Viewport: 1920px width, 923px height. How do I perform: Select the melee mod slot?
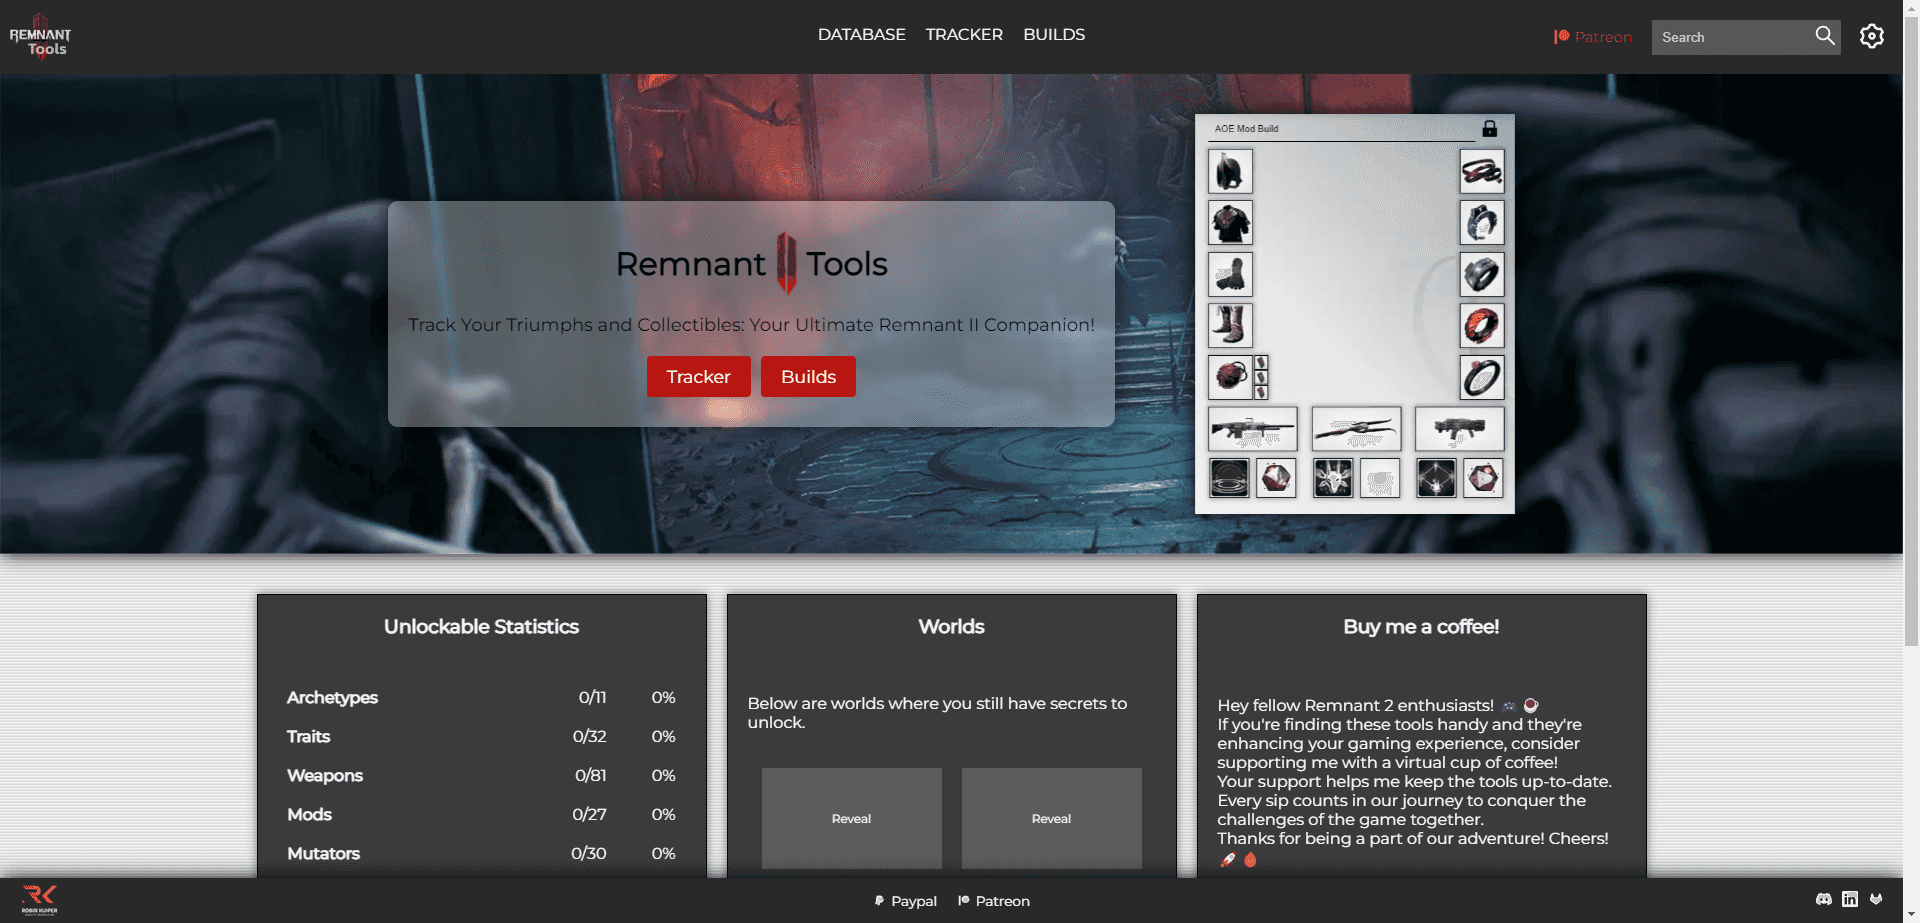coord(1333,478)
